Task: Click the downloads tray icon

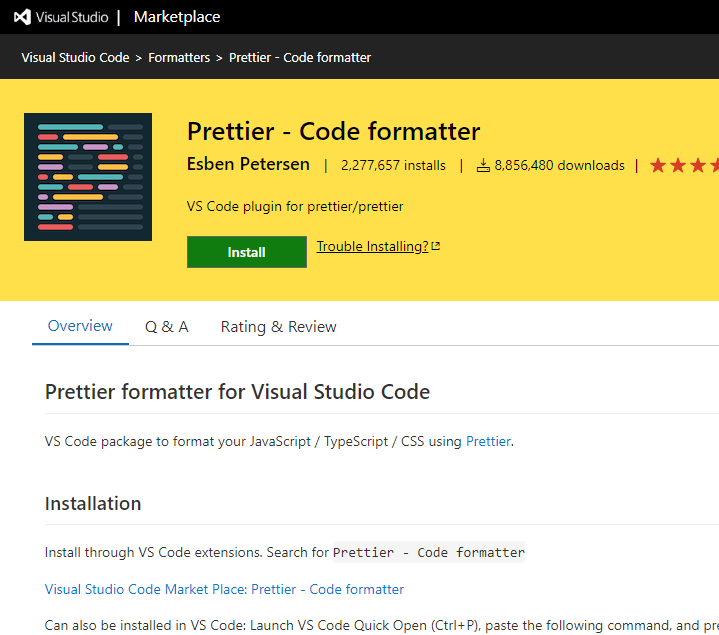Action: [x=483, y=165]
